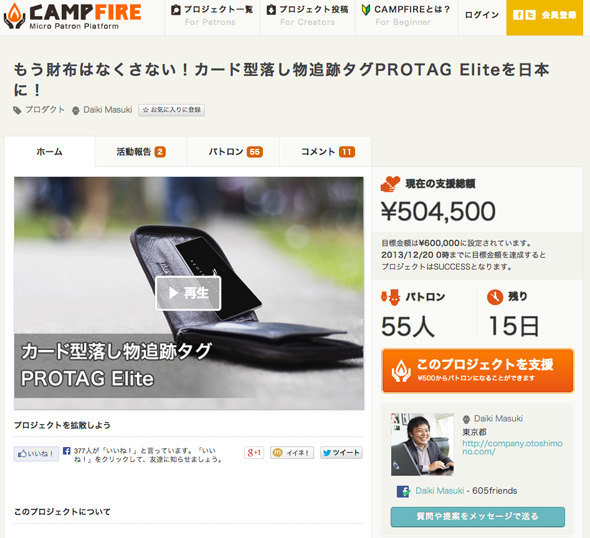Screen dimensions: 590x538
Task: Play the PROTAG Elite project video
Action: coord(188,293)
